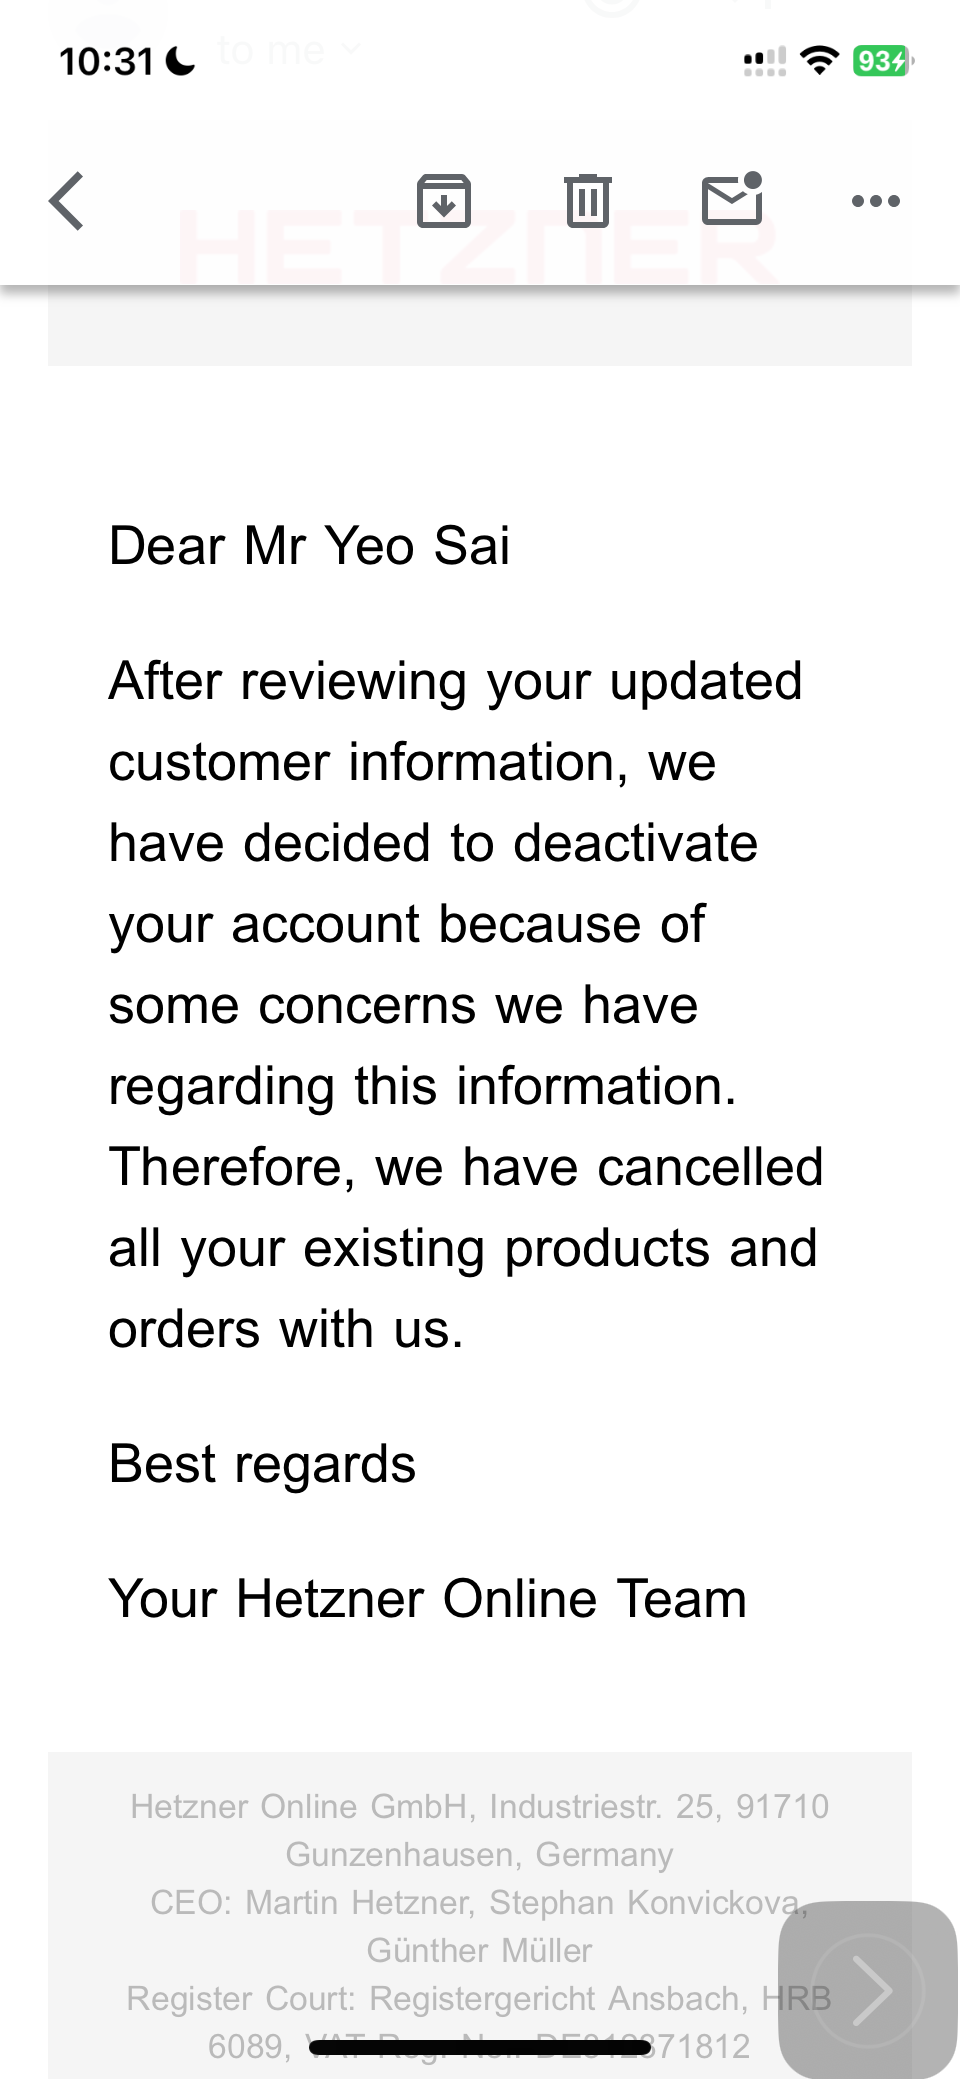This screenshot has height=2079, width=960.
Task: Tap the 10:31 clock in status bar
Action: [x=106, y=62]
